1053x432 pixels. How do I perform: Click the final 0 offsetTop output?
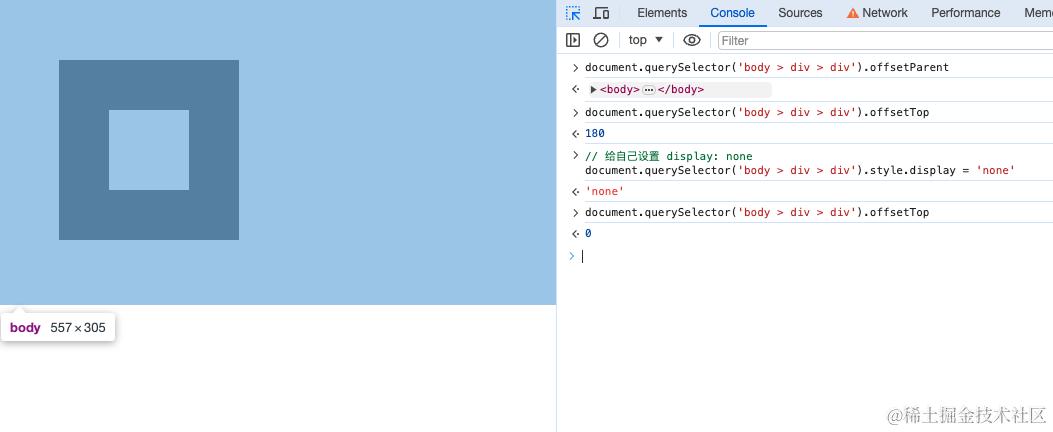pyautogui.click(x=588, y=233)
